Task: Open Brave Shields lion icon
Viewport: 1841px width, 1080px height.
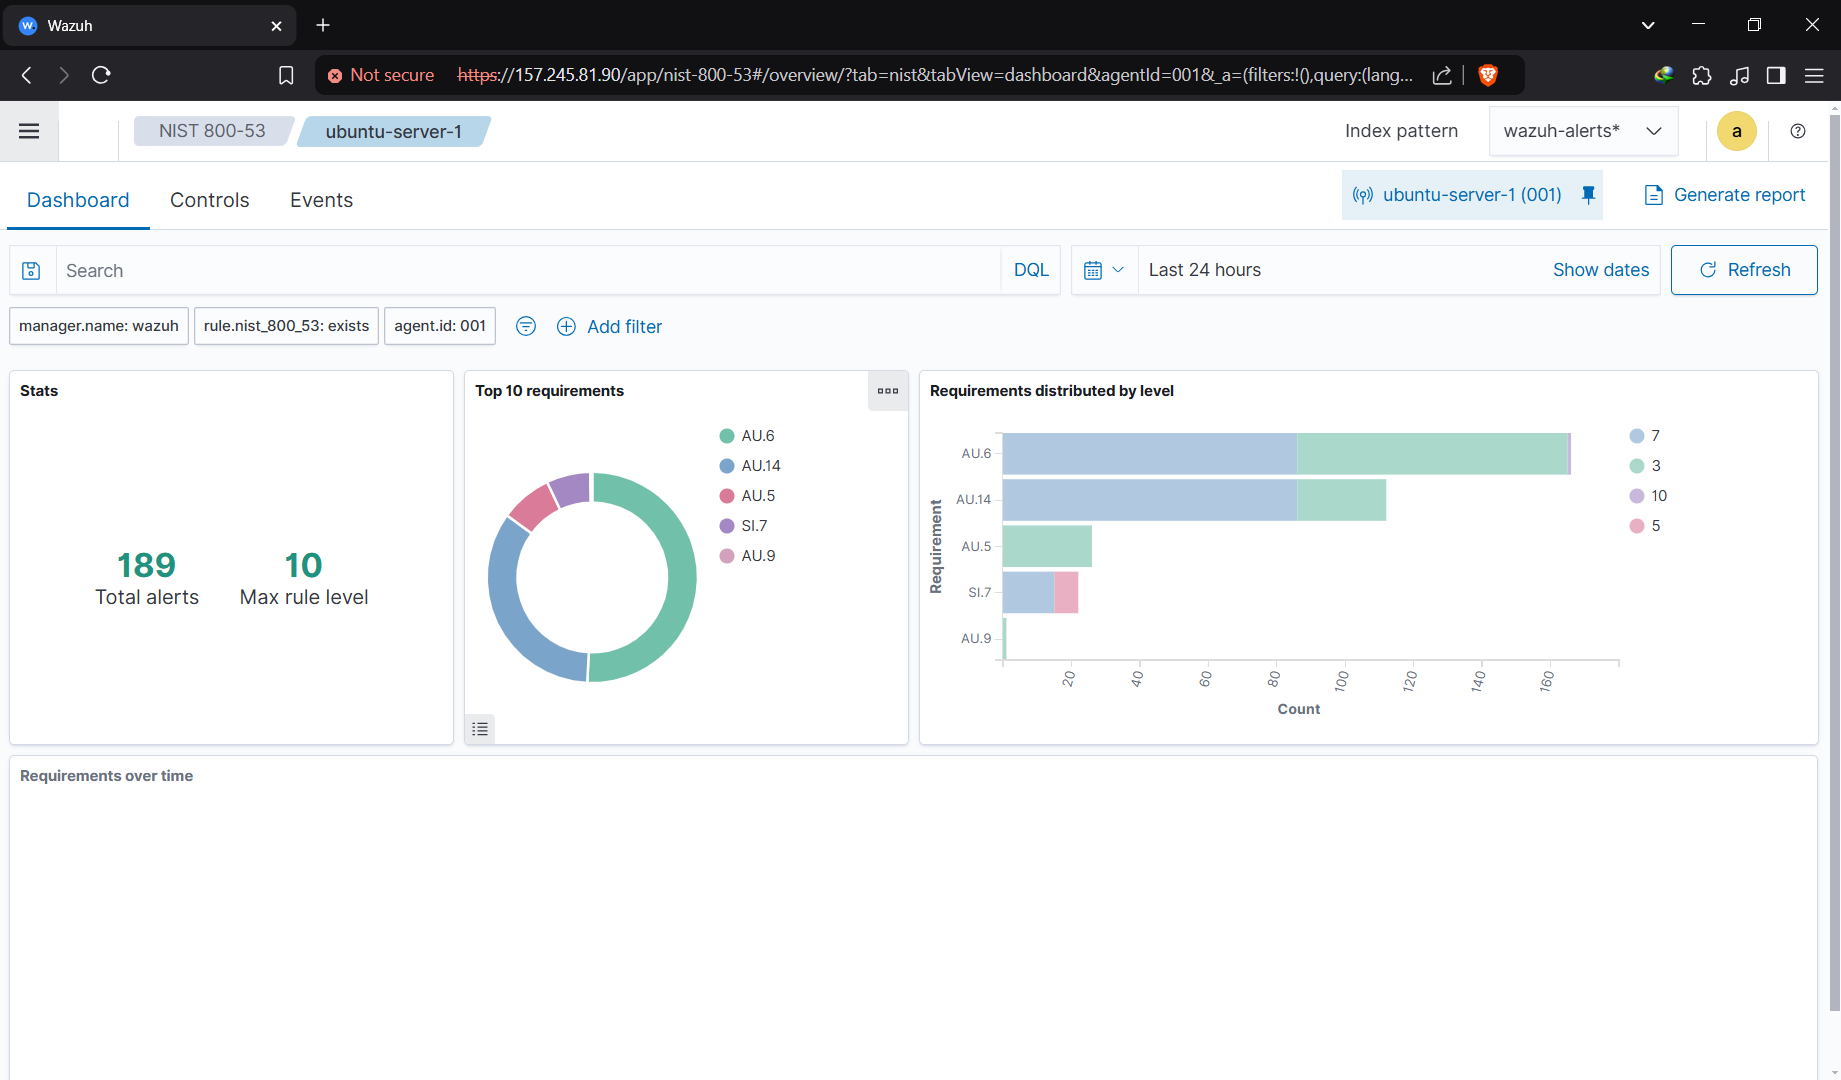Action: 1488,75
